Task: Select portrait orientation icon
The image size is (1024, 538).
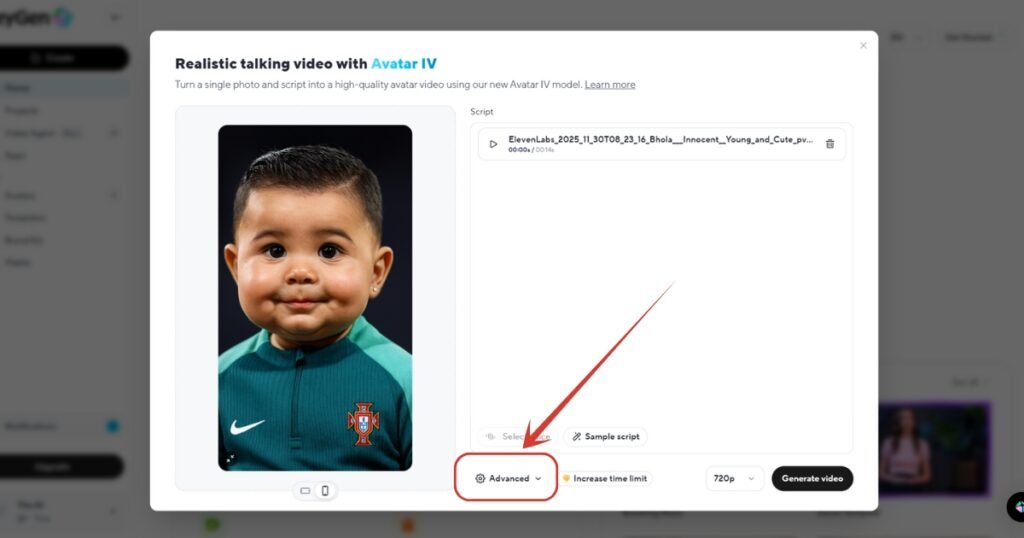Action: click(324, 491)
